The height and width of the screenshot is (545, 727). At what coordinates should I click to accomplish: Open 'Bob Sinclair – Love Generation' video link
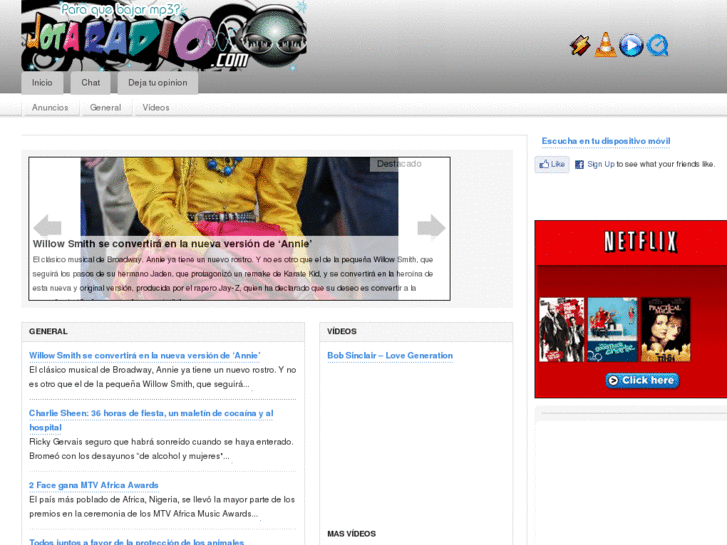(390, 356)
